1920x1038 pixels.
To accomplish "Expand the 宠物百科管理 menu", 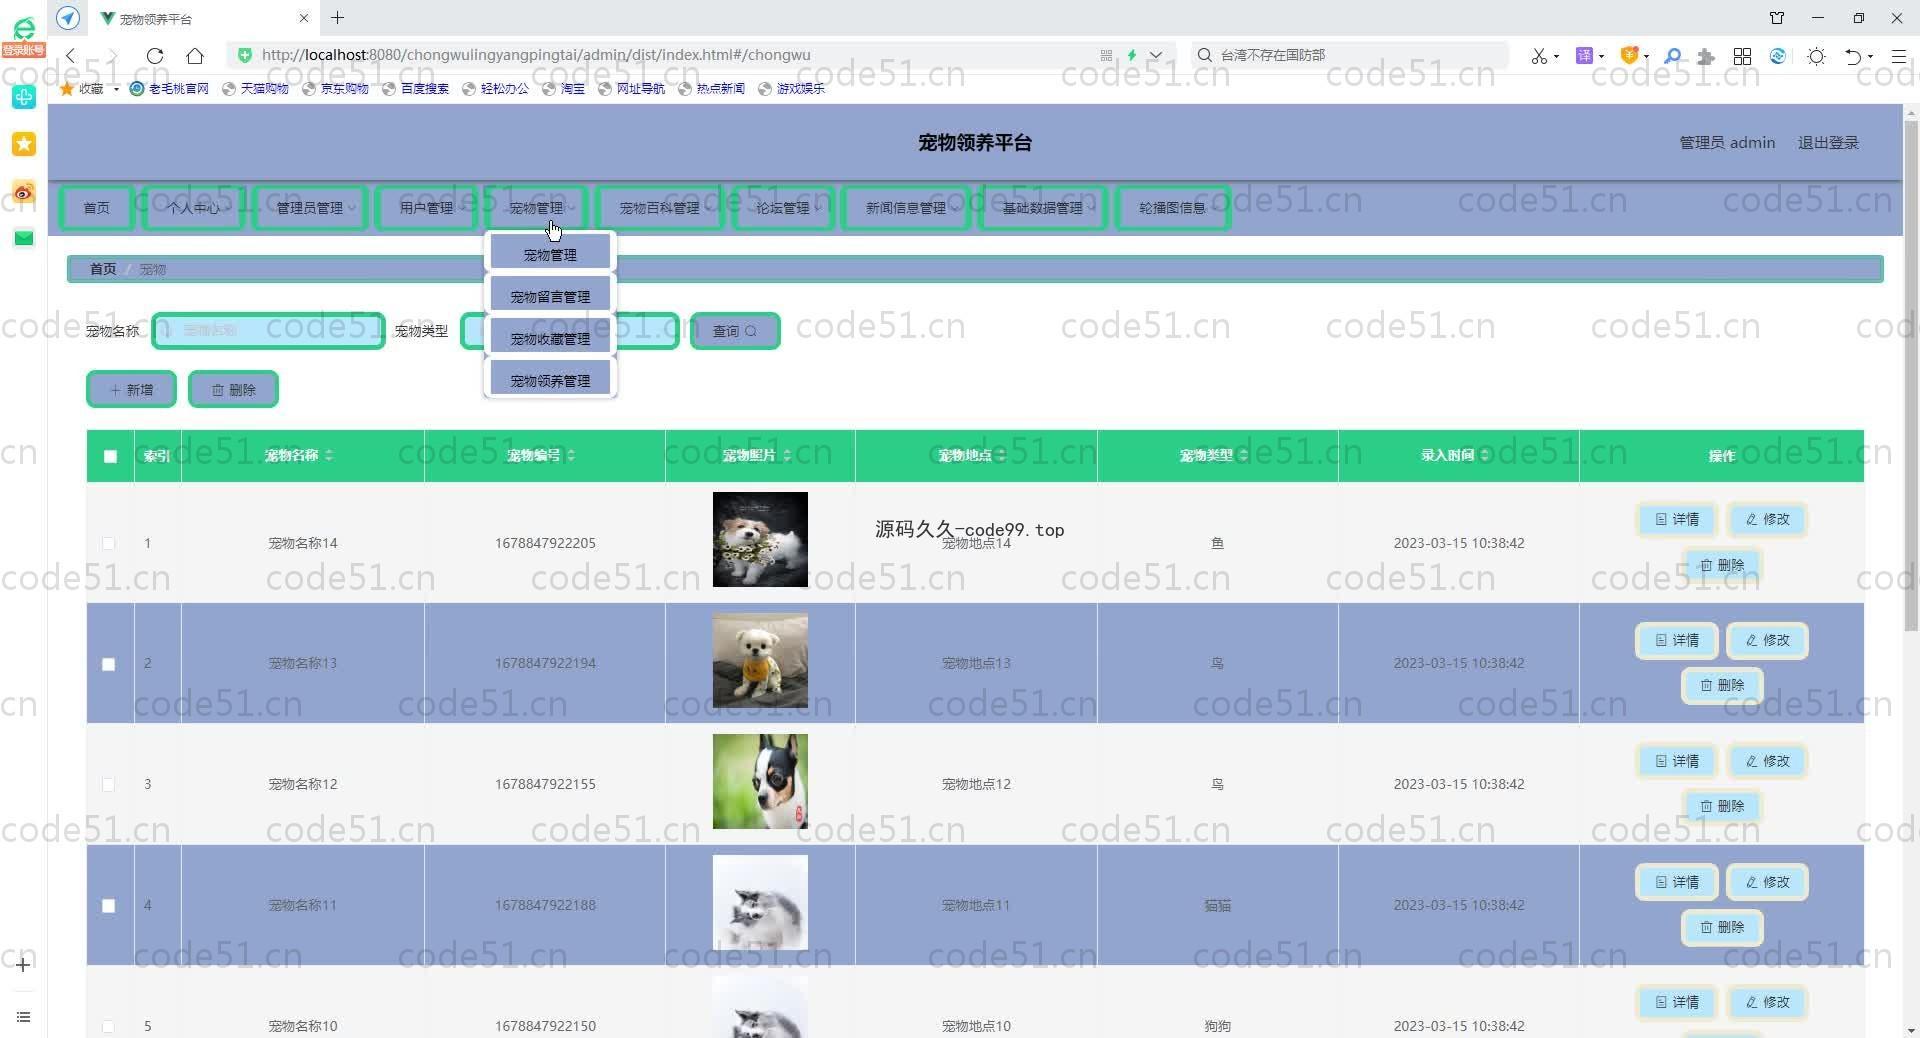I will tap(660, 208).
